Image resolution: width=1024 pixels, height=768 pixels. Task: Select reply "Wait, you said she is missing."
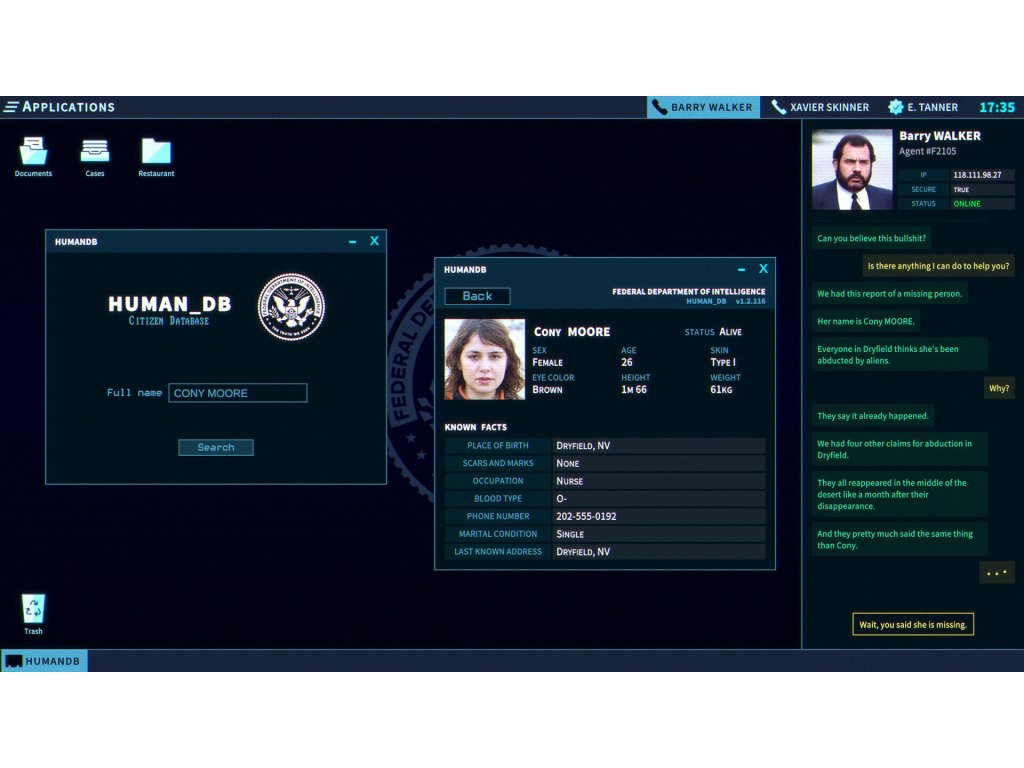tap(913, 625)
